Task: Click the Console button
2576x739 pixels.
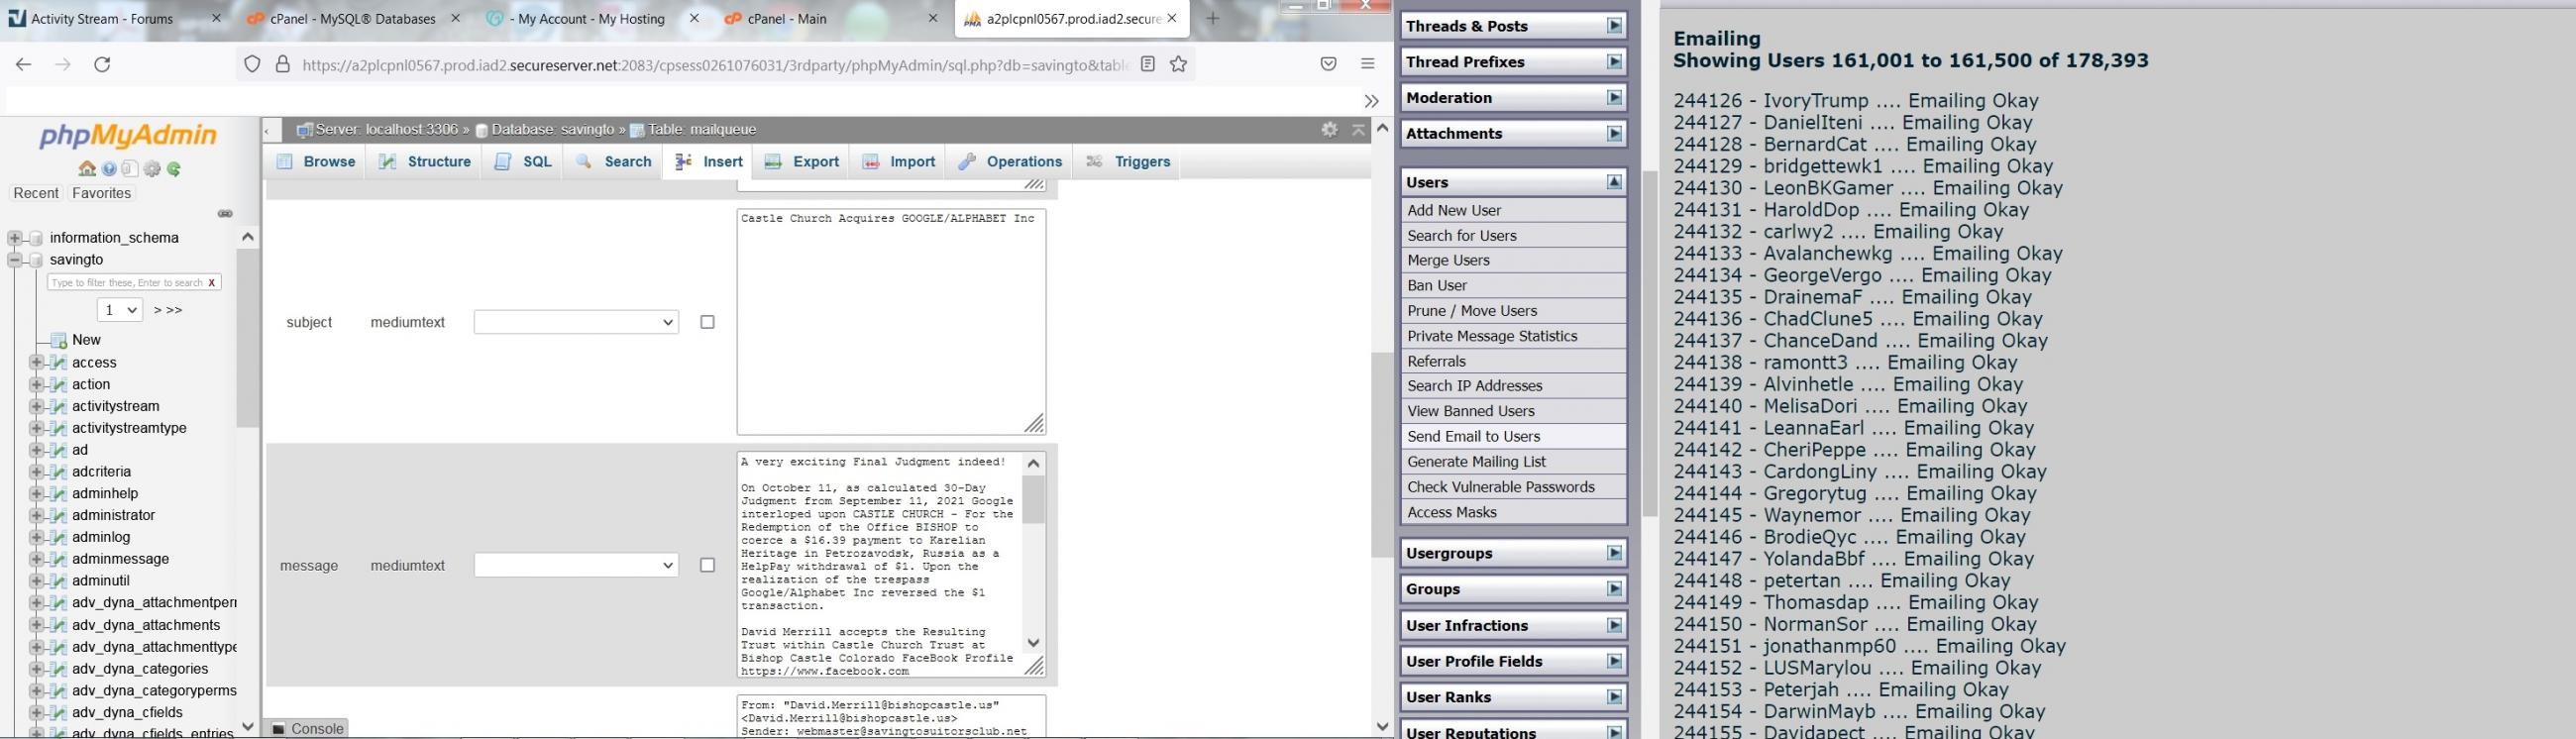Action: pos(308,728)
